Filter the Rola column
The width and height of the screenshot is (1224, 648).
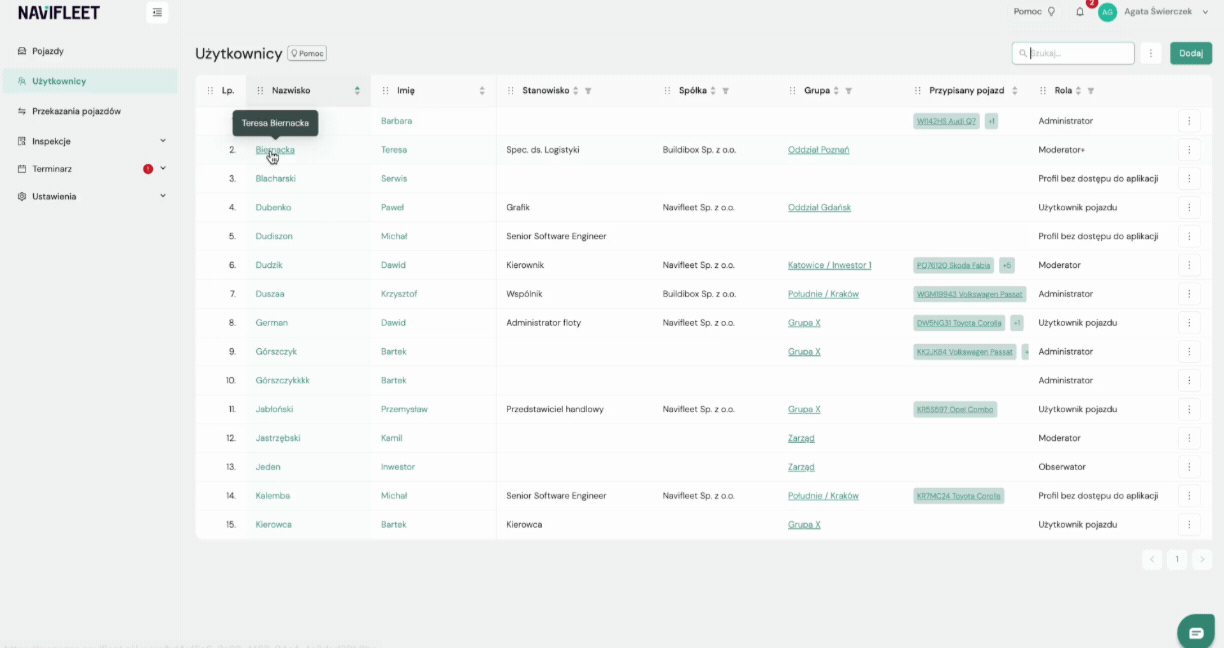click(1091, 91)
